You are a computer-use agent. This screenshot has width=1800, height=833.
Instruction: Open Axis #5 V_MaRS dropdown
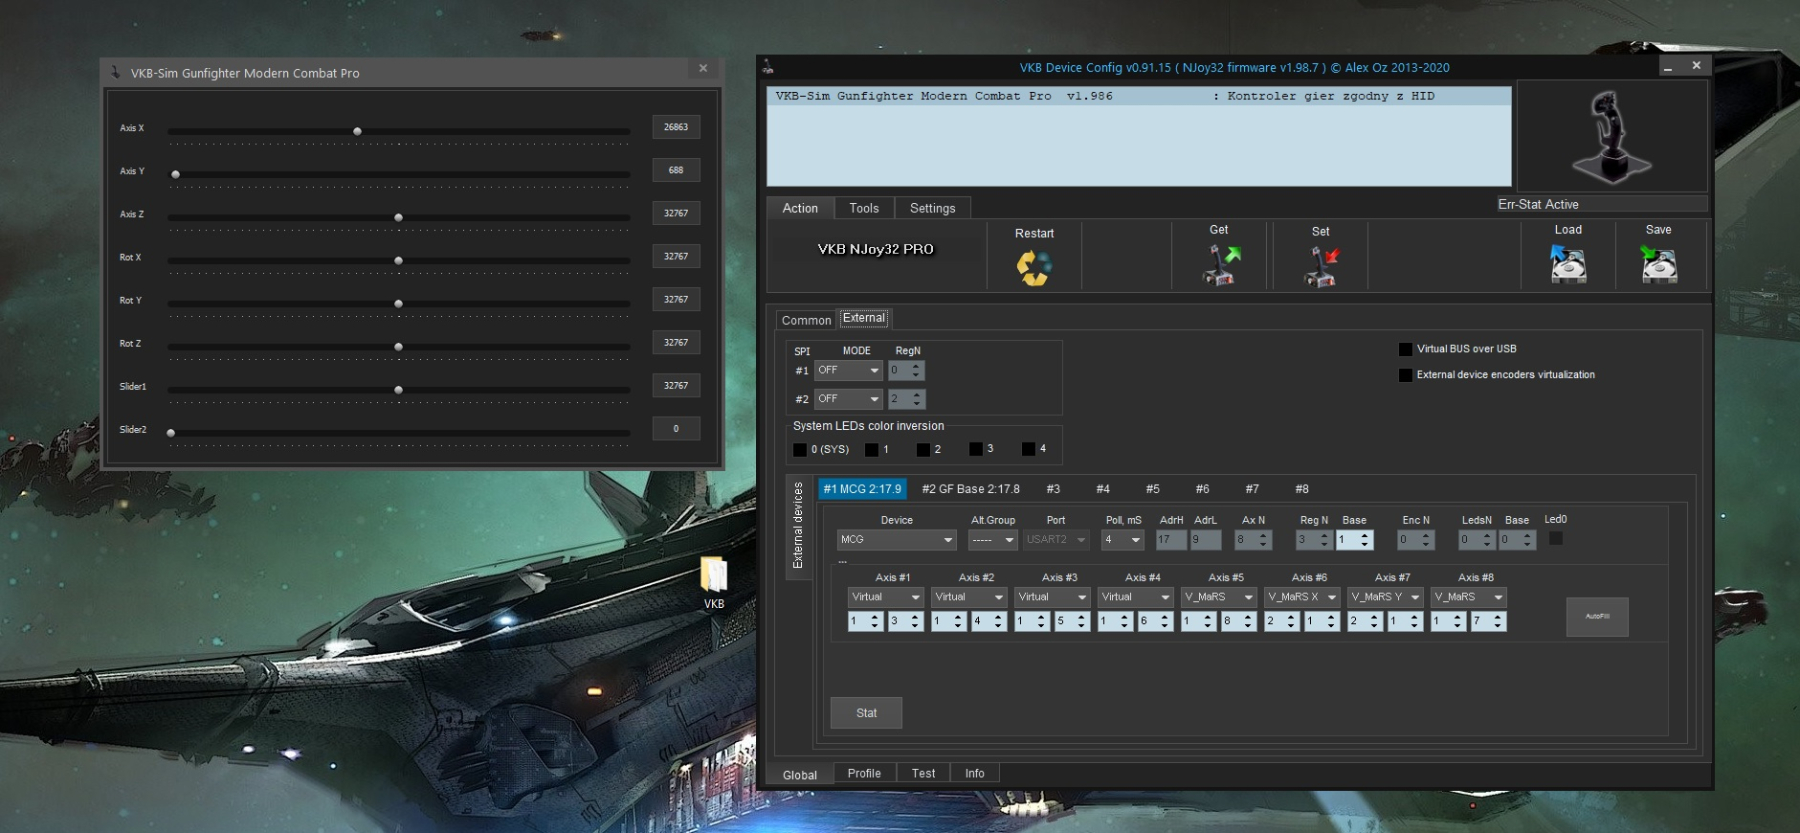click(1218, 597)
